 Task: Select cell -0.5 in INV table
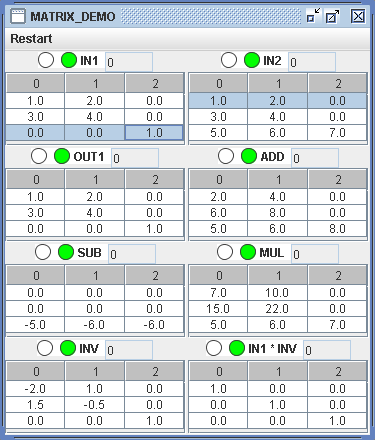tap(95, 405)
